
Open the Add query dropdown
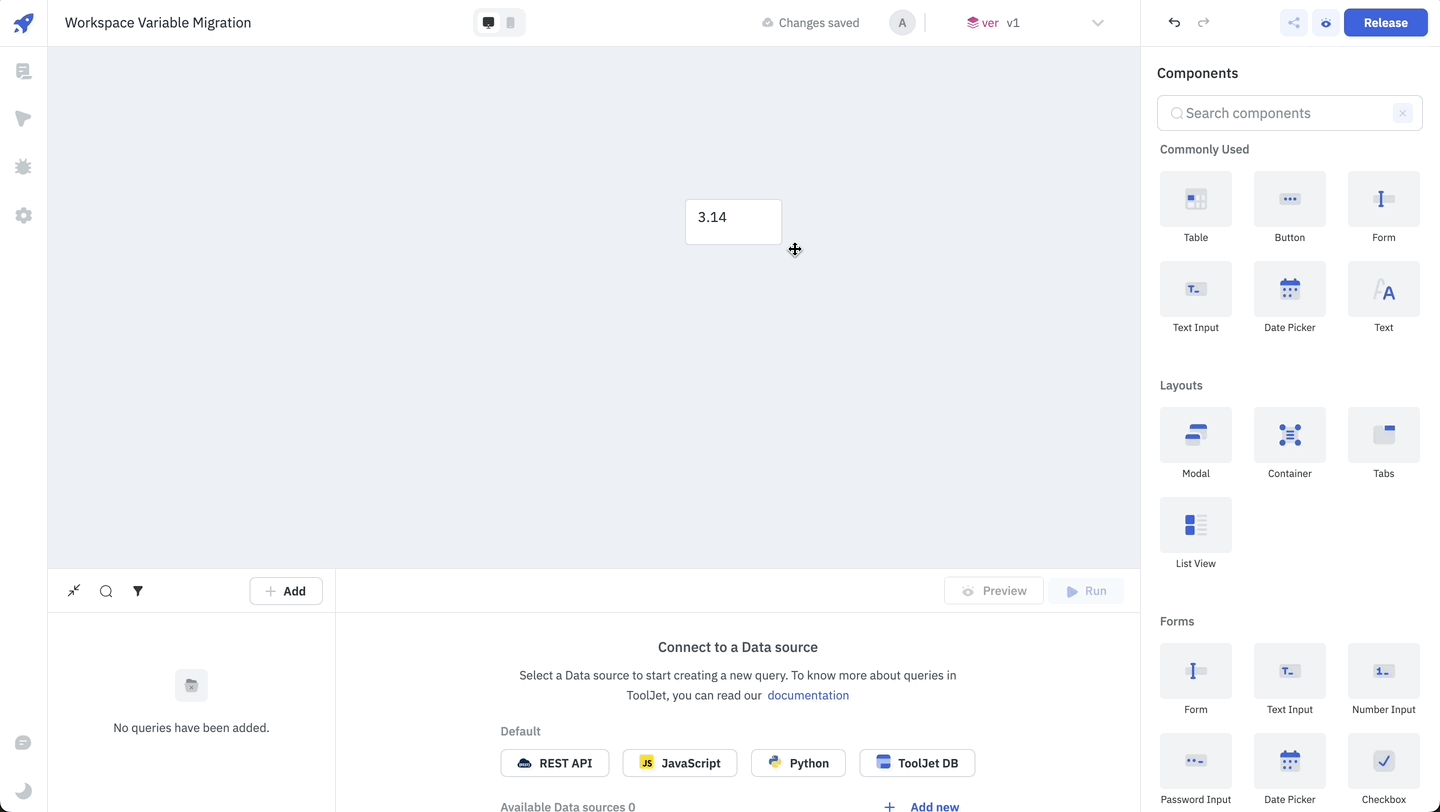[x=285, y=591]
